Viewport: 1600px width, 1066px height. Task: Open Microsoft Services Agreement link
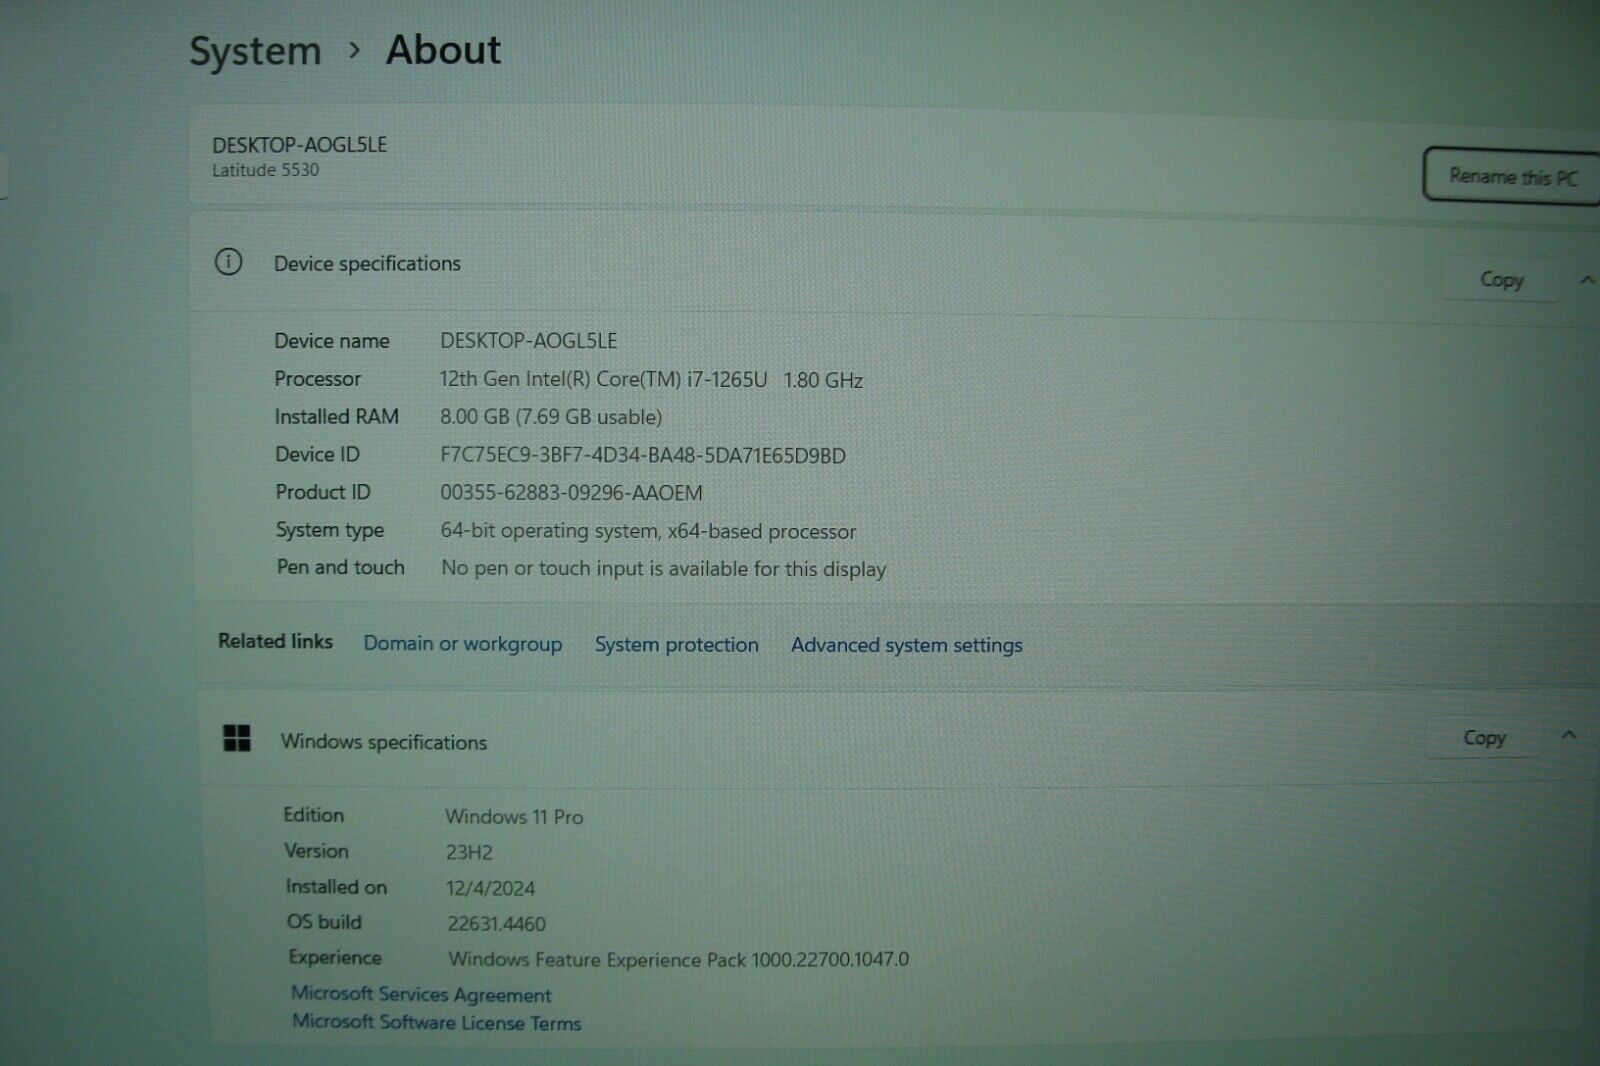click(421, 994)
